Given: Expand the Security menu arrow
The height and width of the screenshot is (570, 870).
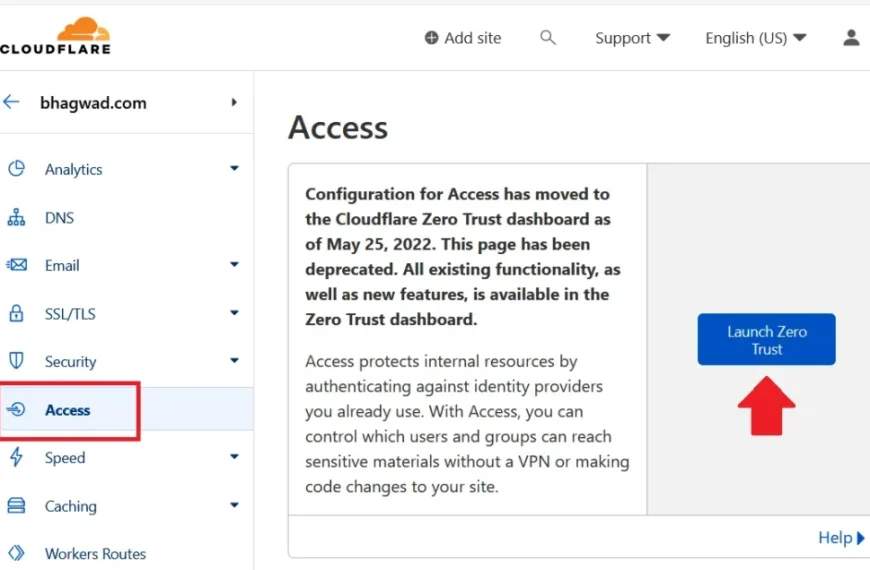Looking at the screenshot, I should click(234, 361).
